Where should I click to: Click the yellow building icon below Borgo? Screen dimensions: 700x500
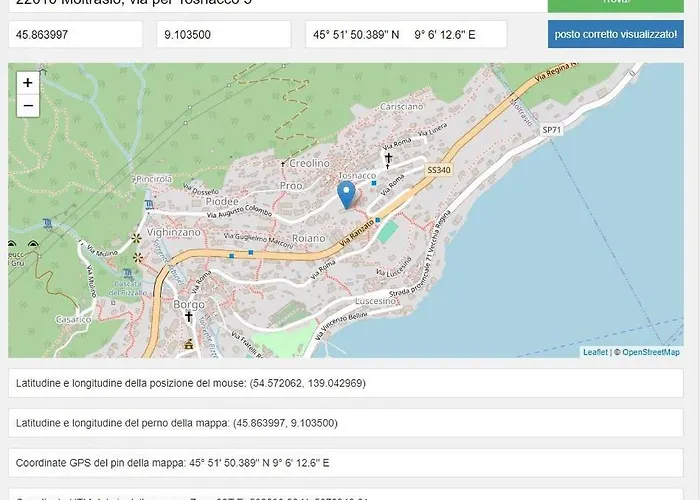187,345
